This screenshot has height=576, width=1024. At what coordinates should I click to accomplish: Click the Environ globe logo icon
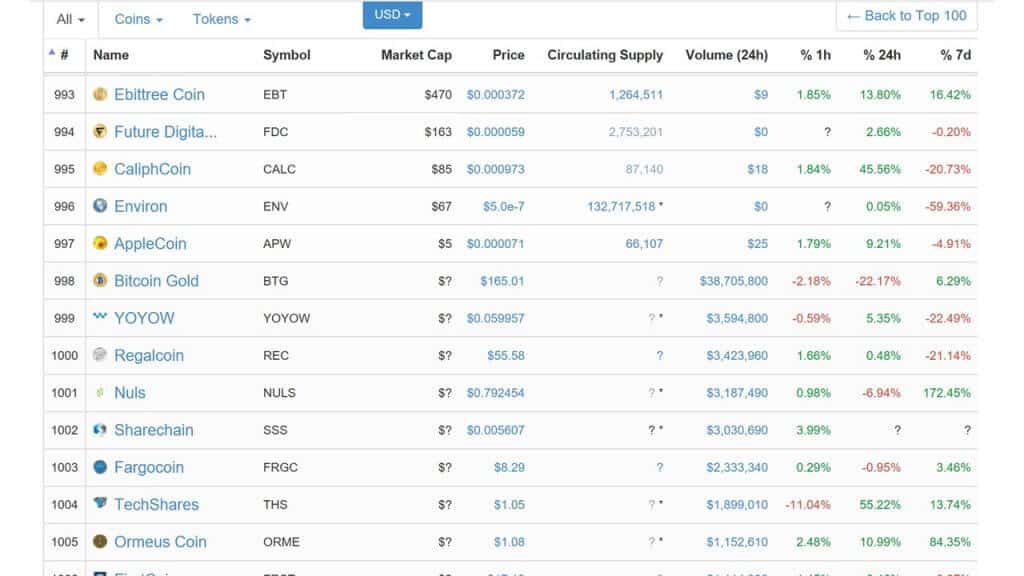100,206
